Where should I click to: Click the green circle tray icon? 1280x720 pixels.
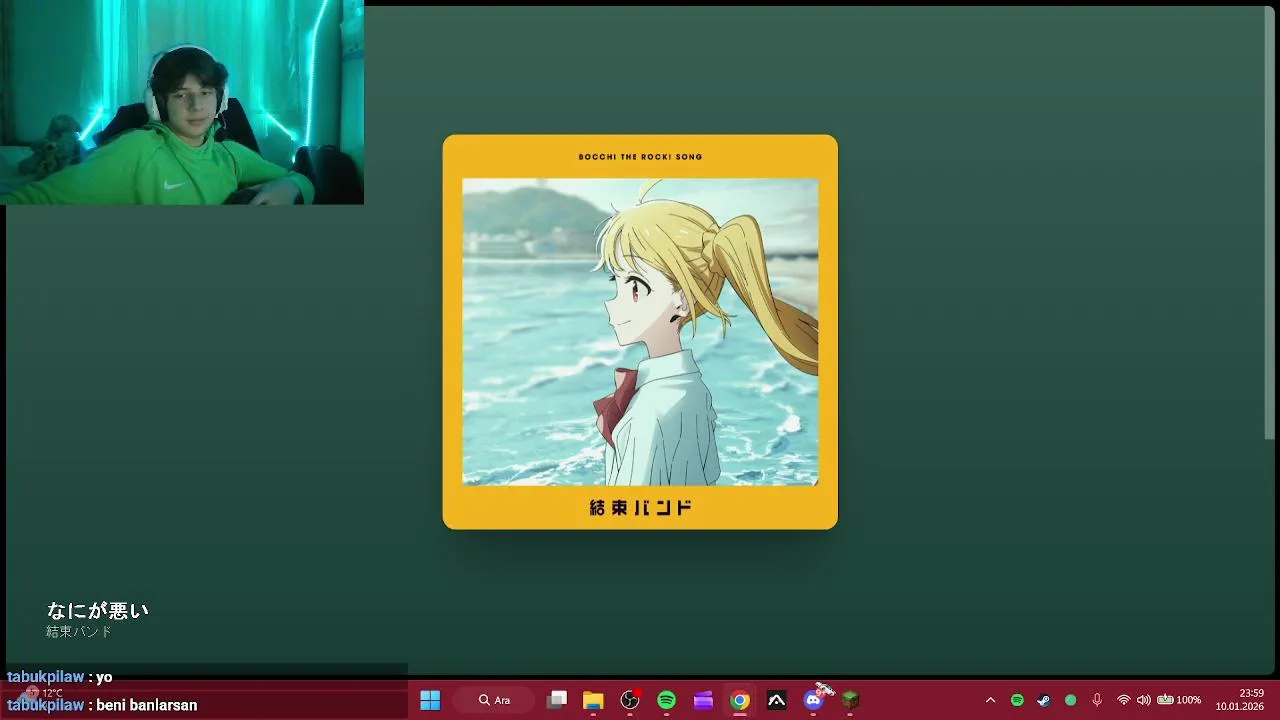(1071, 700)
